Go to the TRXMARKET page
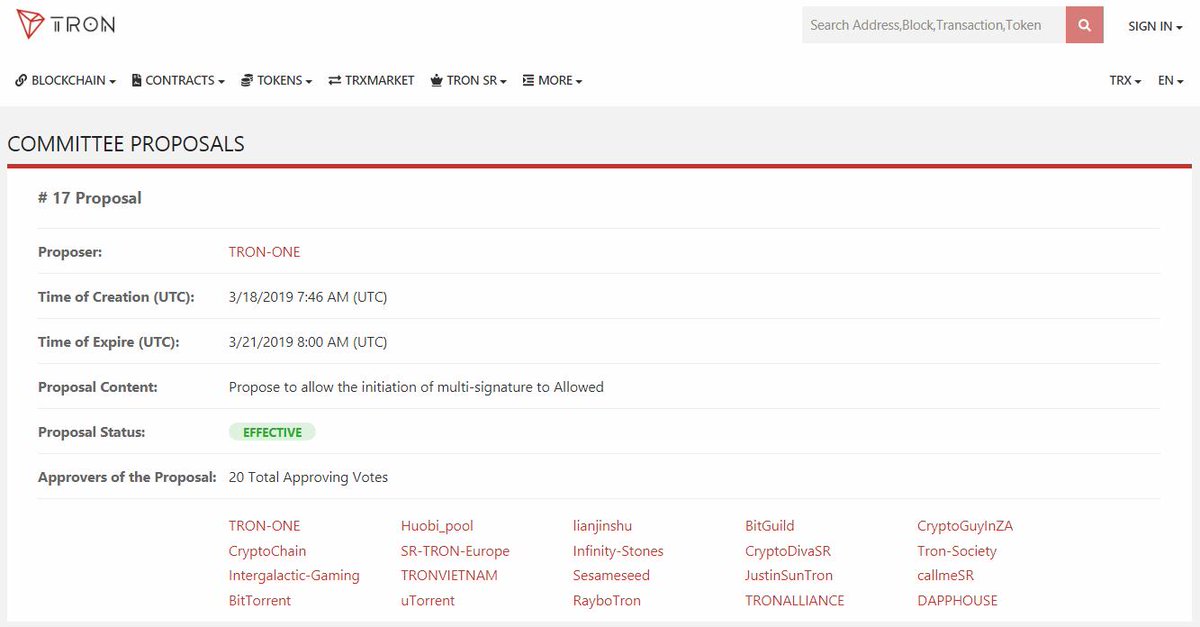Image resolution: width=1200 pixels, height=627 pixels. (x=371, y=80)
